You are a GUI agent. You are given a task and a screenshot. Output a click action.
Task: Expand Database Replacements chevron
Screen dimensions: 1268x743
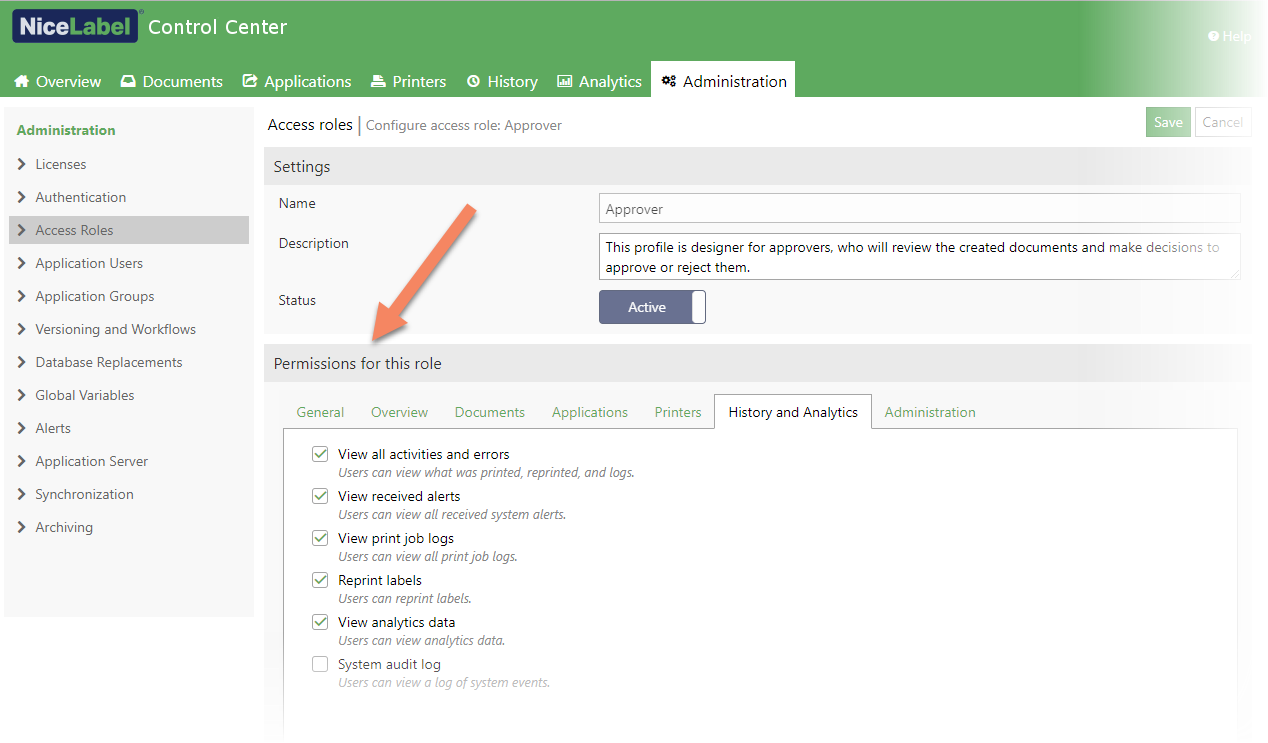point(22,362)
